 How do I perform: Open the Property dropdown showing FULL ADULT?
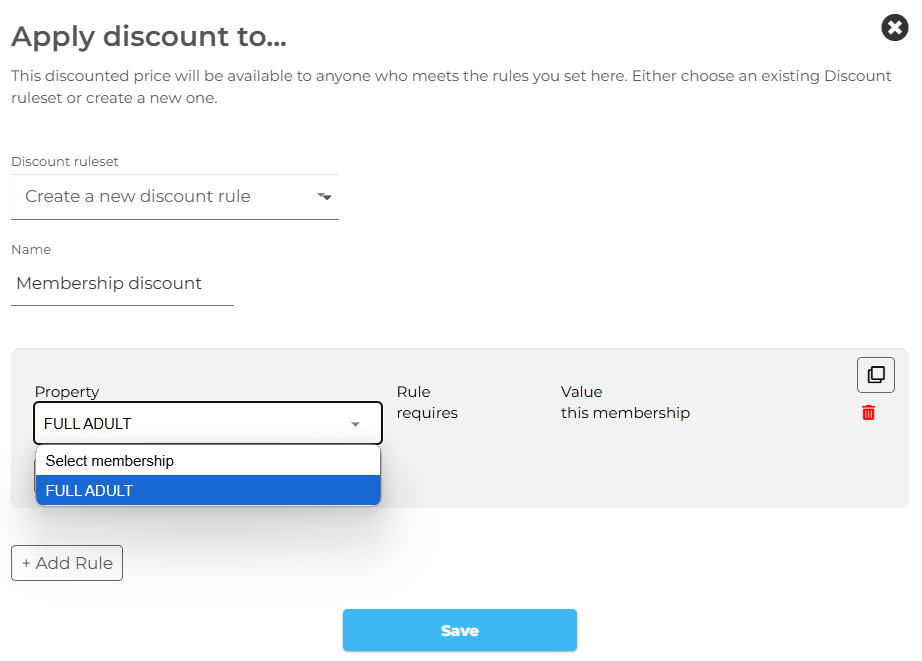(208, 423)
